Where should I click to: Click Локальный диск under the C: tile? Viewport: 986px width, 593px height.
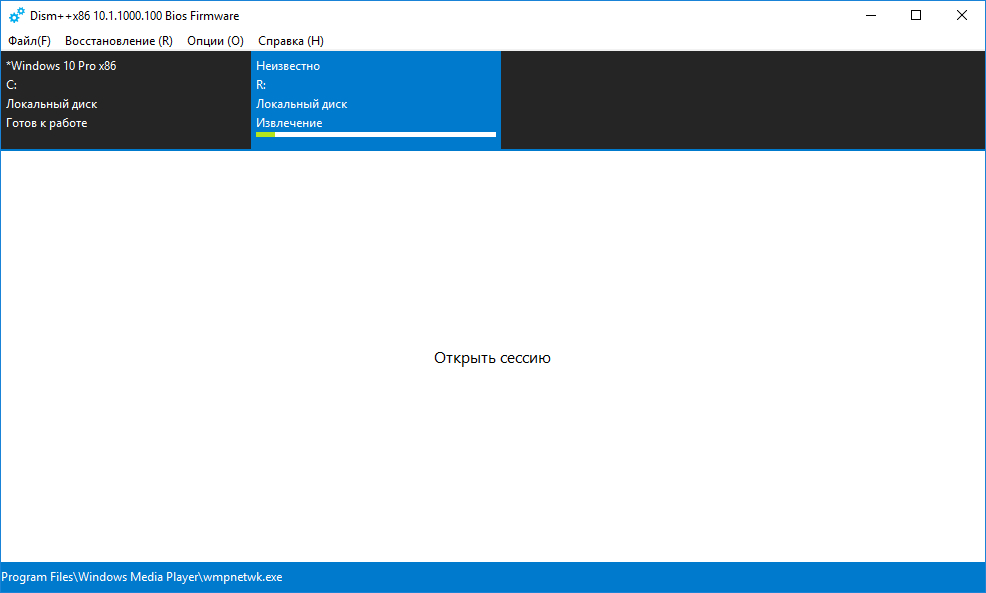pyautogui.click(x=52, y=104)
